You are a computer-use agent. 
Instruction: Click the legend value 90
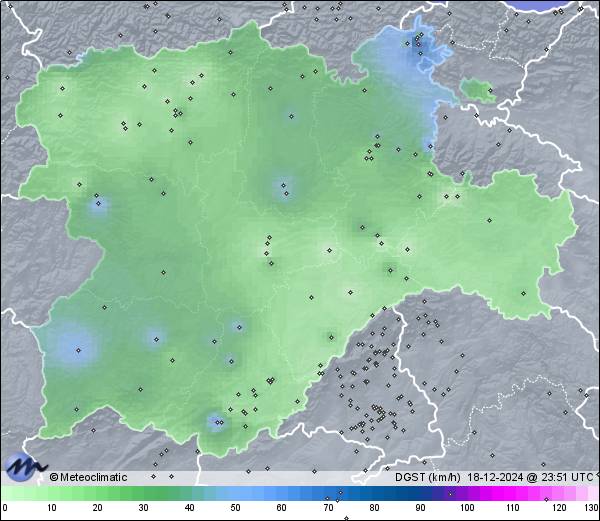420,508
